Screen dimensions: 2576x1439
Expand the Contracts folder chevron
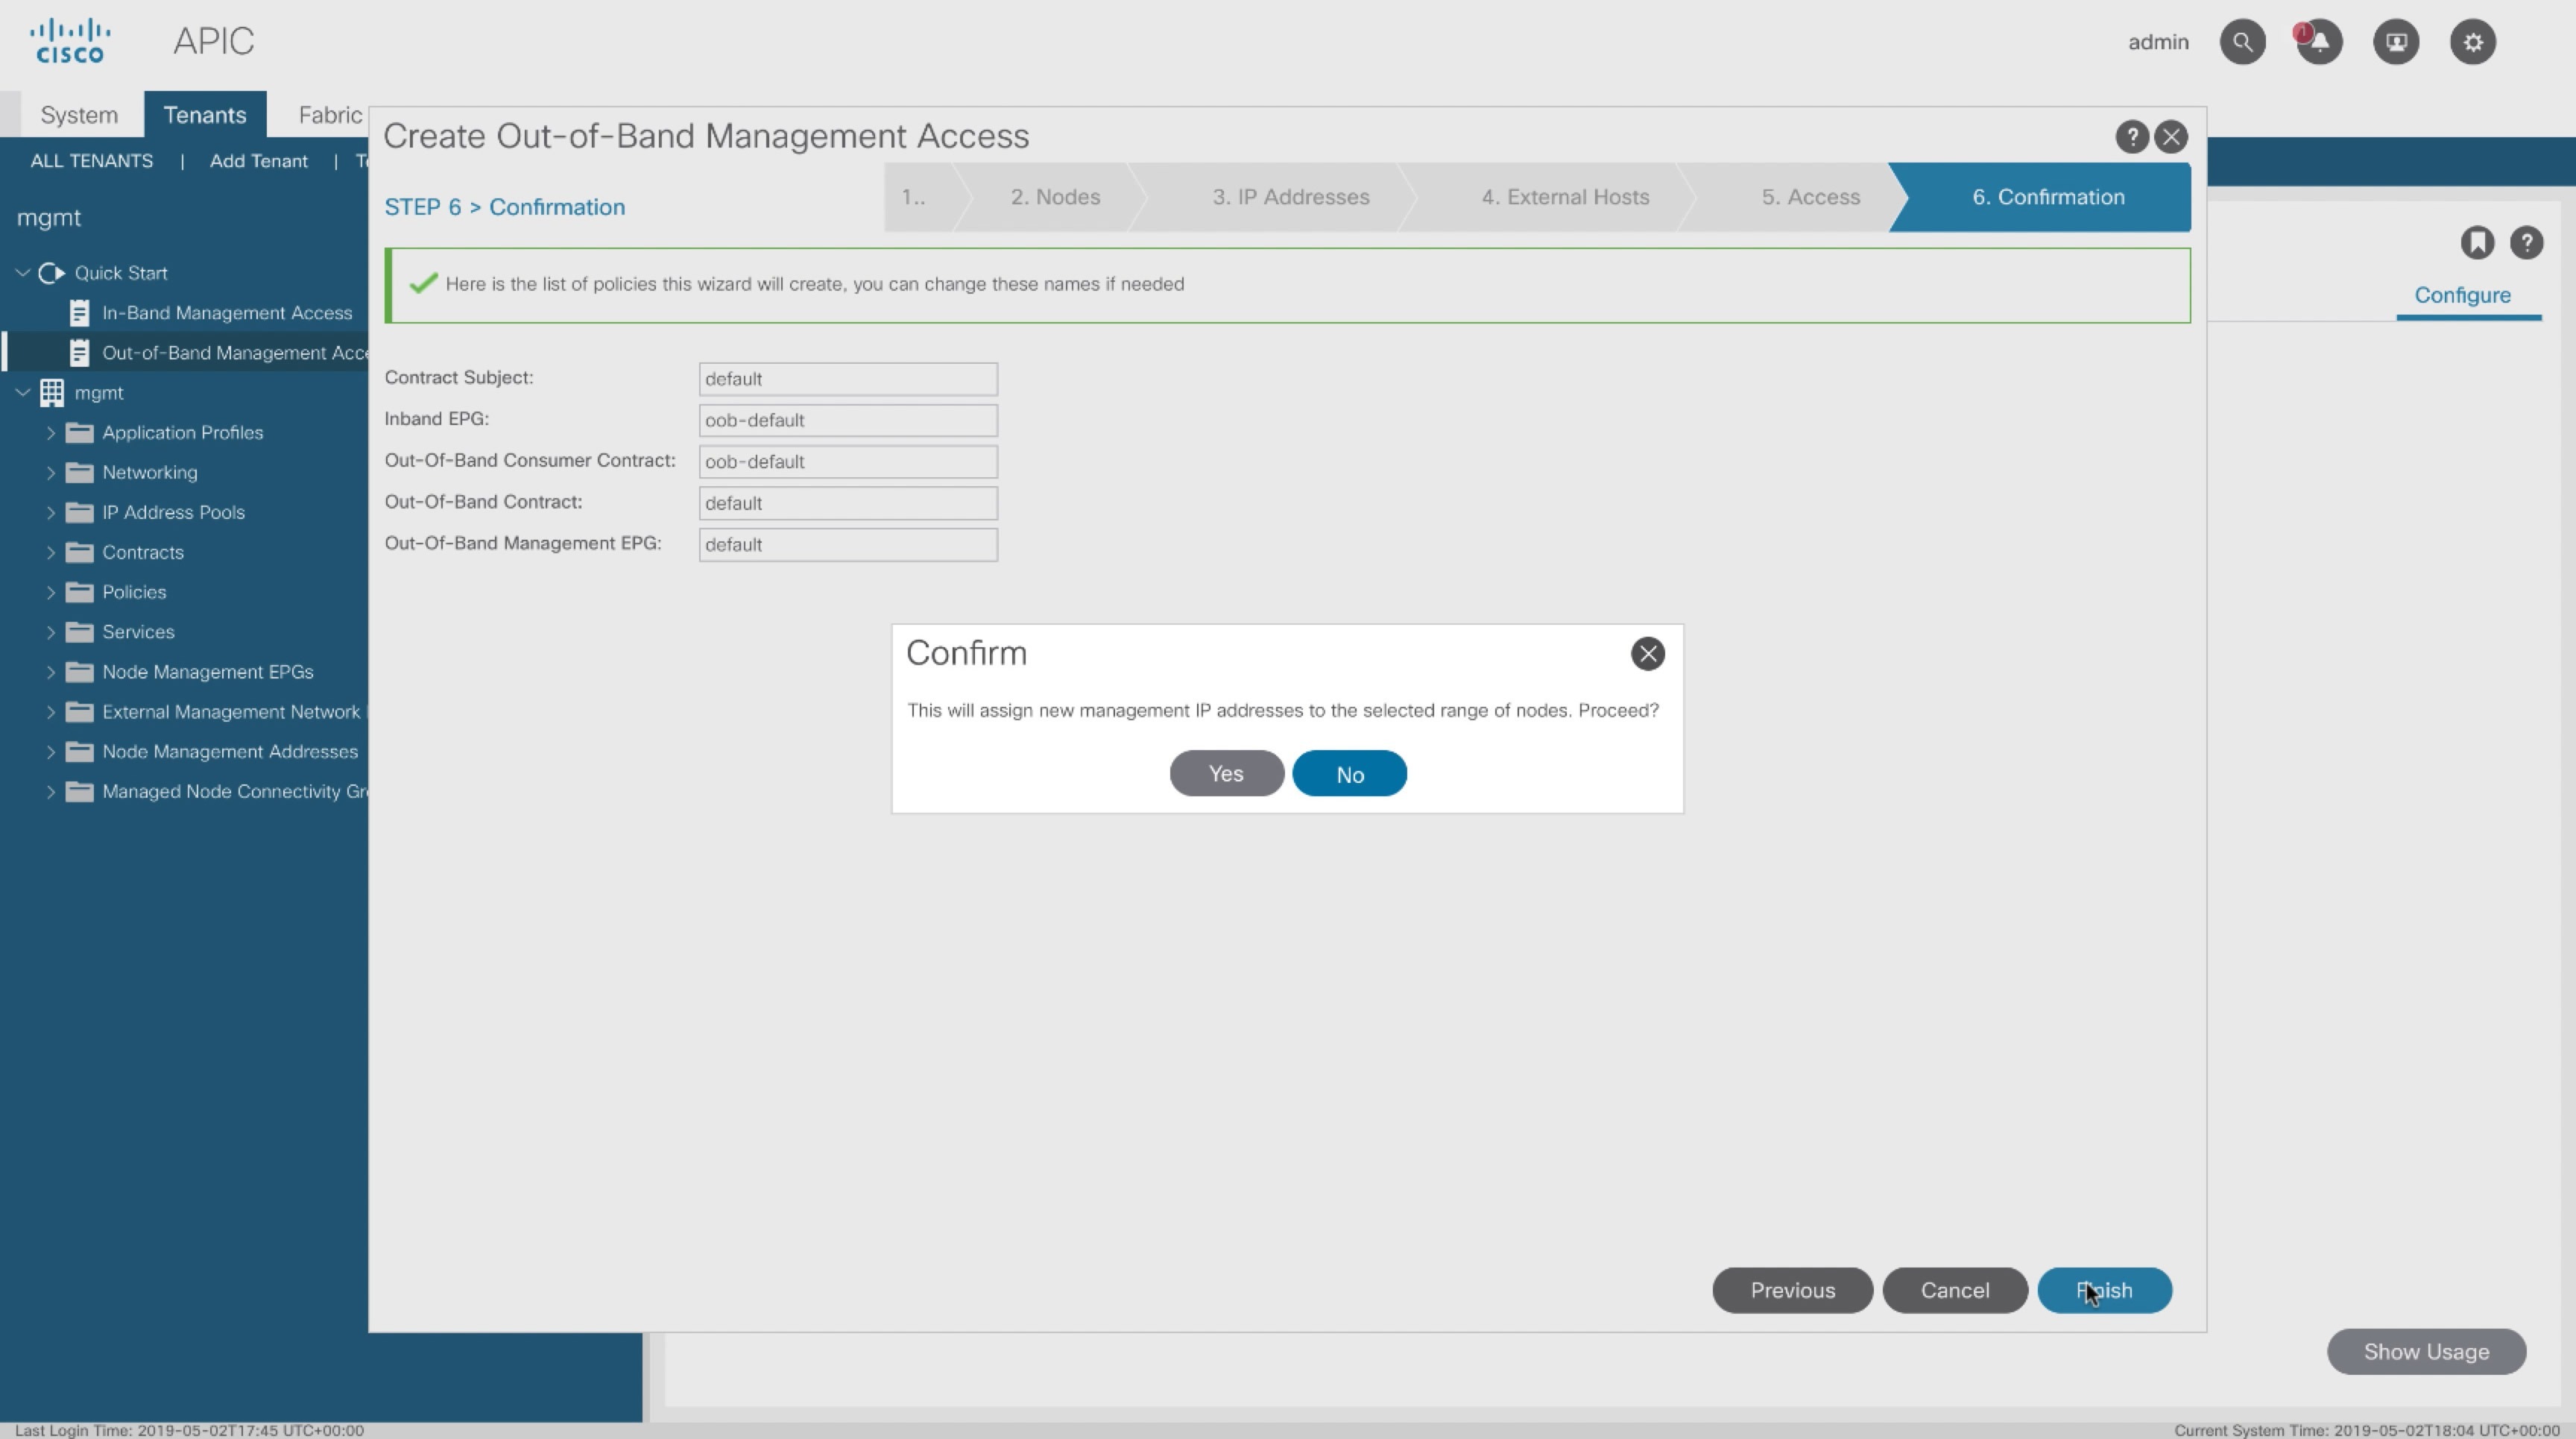click(x=51, y=552)
